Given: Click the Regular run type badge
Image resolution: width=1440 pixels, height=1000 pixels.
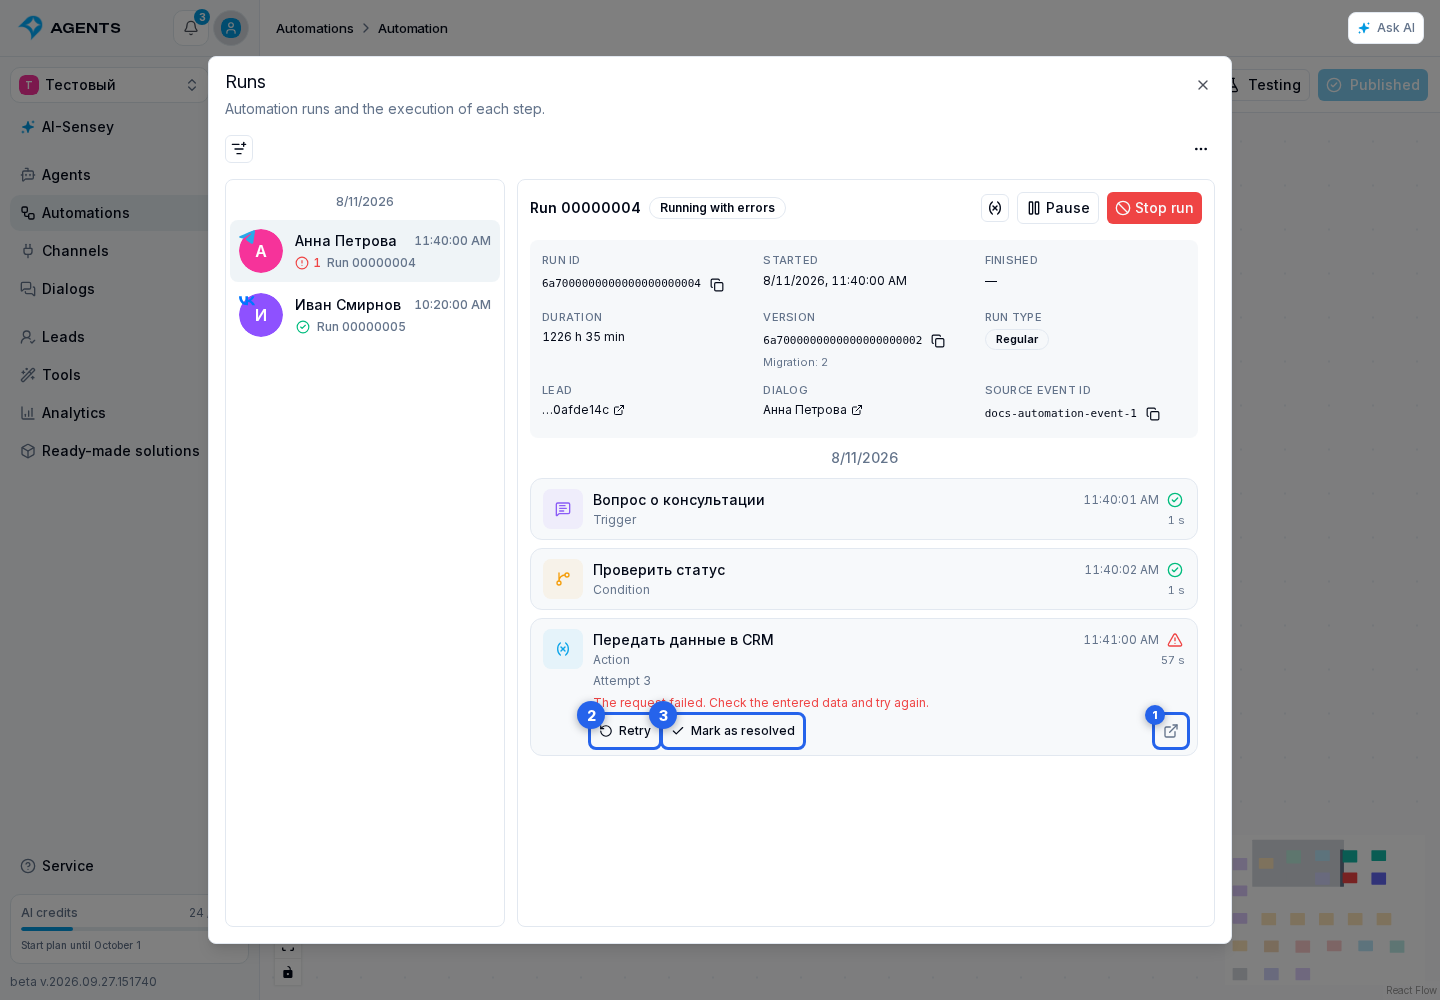Looking at the screenshot, I should pyautogui.click(x=1017, y=340).
